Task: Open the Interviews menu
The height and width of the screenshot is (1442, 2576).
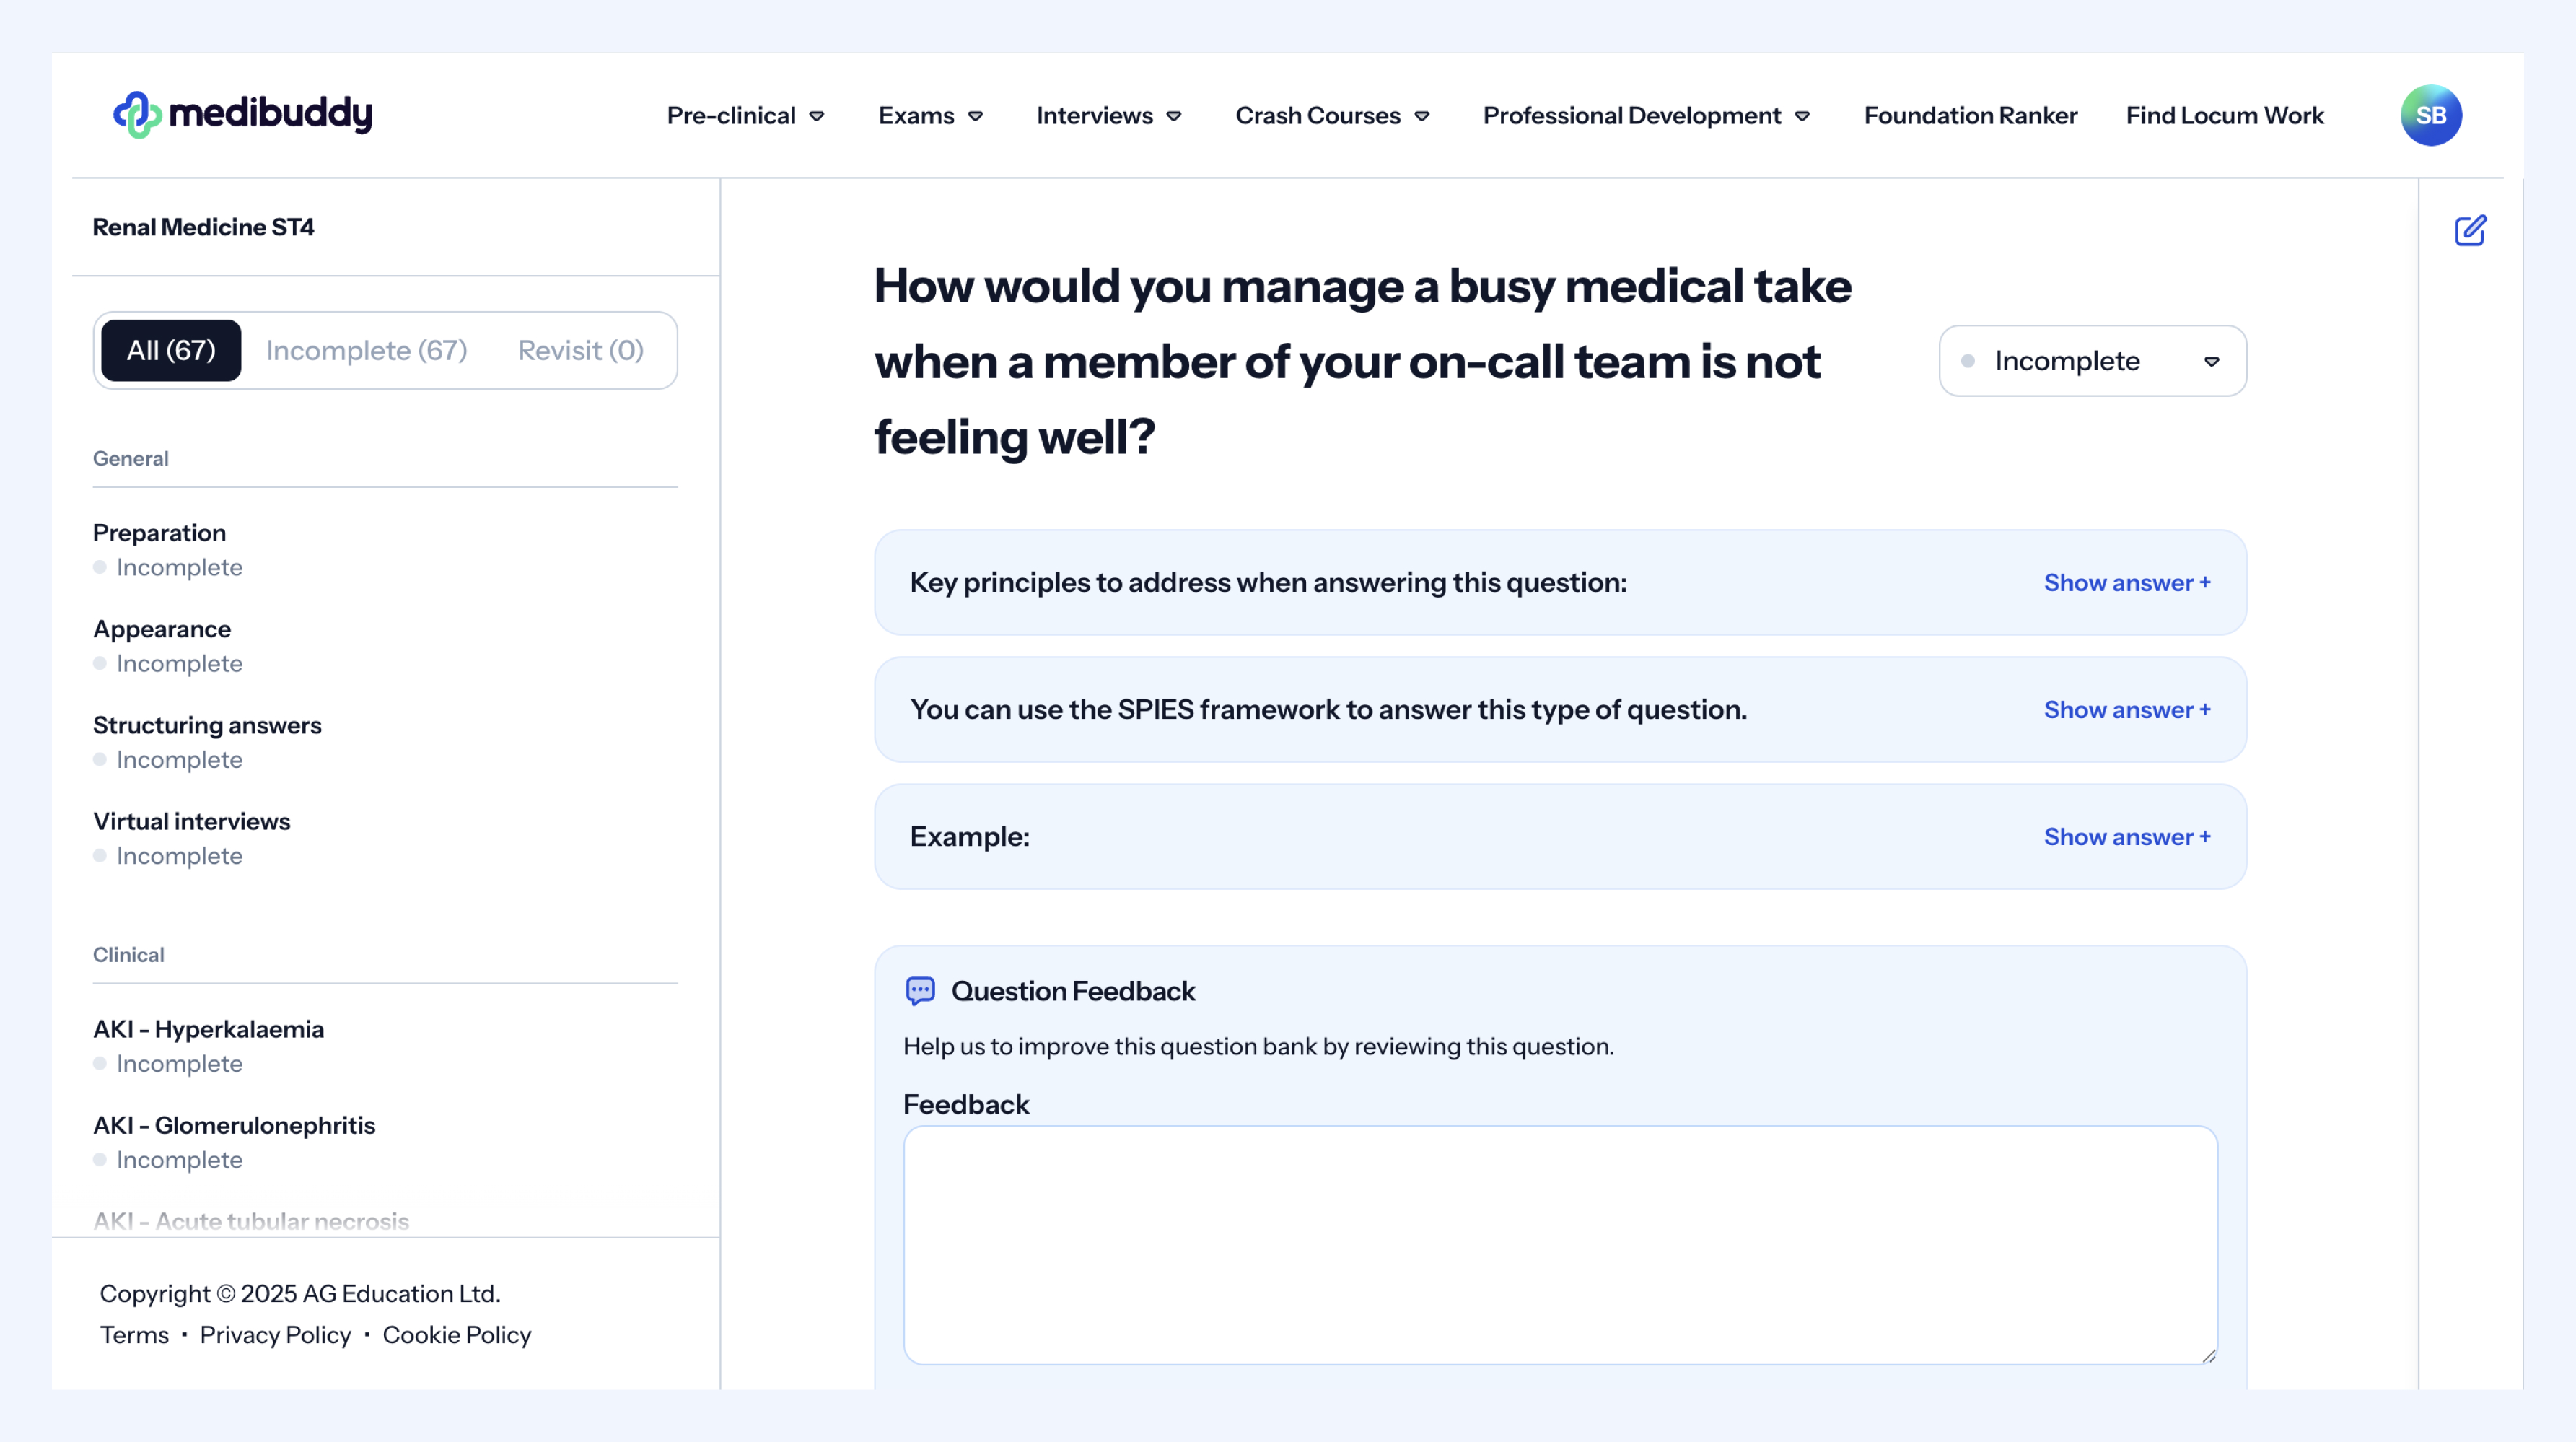Action: pyautogui.click(x=1108, y=116)
